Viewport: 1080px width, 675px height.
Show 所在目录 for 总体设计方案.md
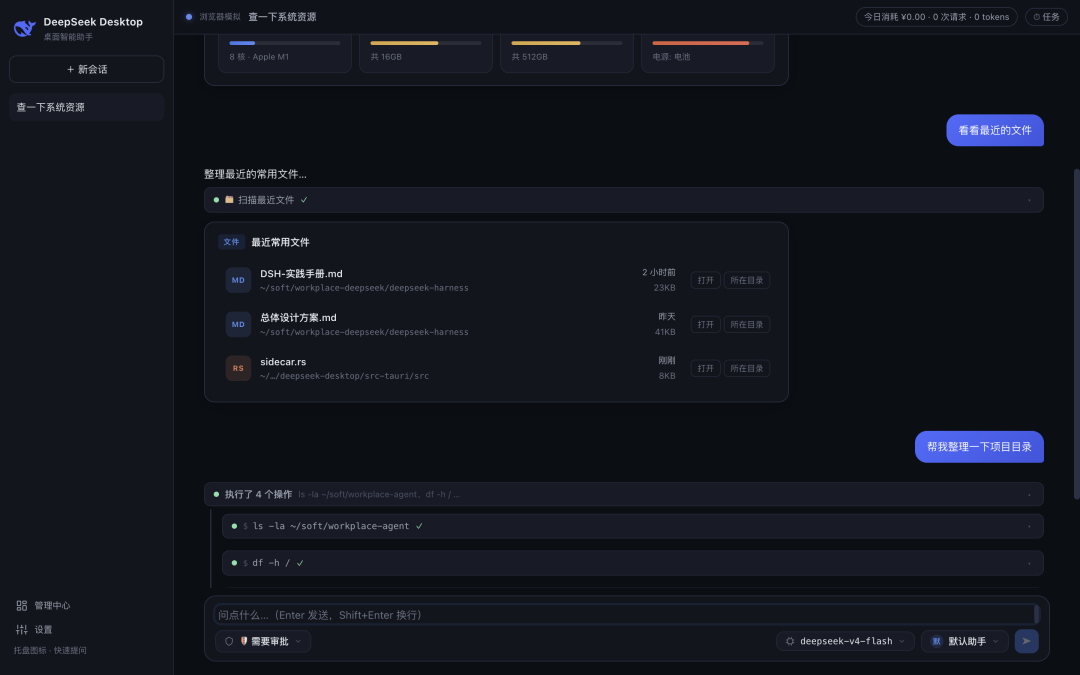[x=747, y=324]
